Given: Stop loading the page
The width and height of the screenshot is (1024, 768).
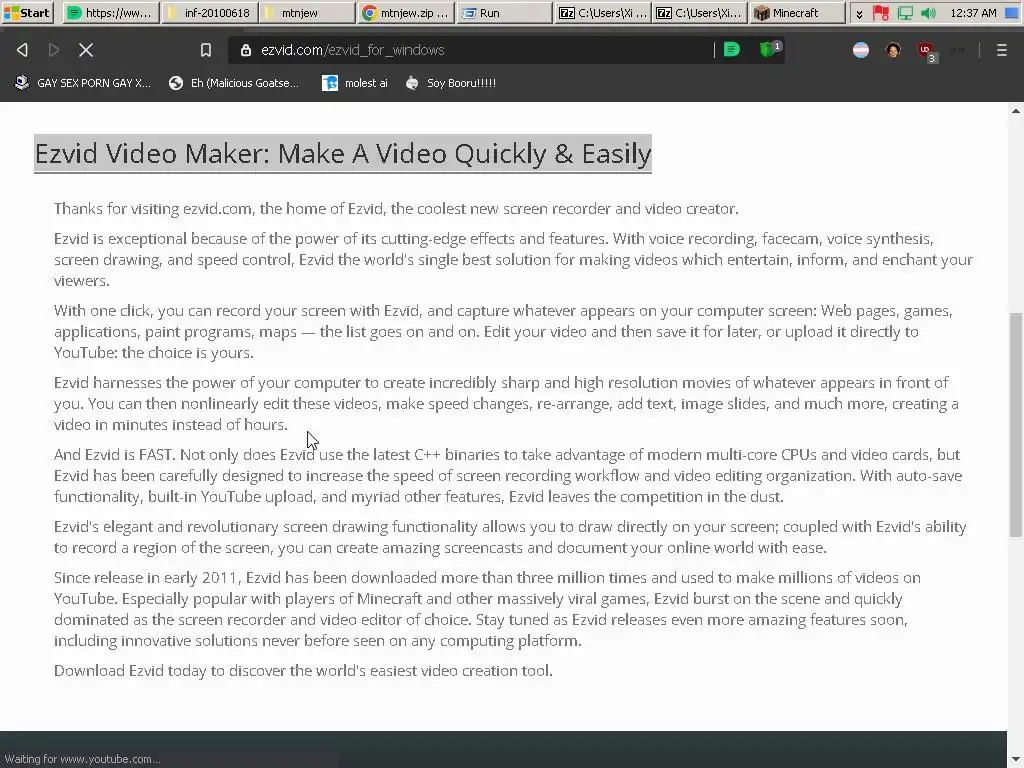Looking at the screenshot, I should [86, 50].
